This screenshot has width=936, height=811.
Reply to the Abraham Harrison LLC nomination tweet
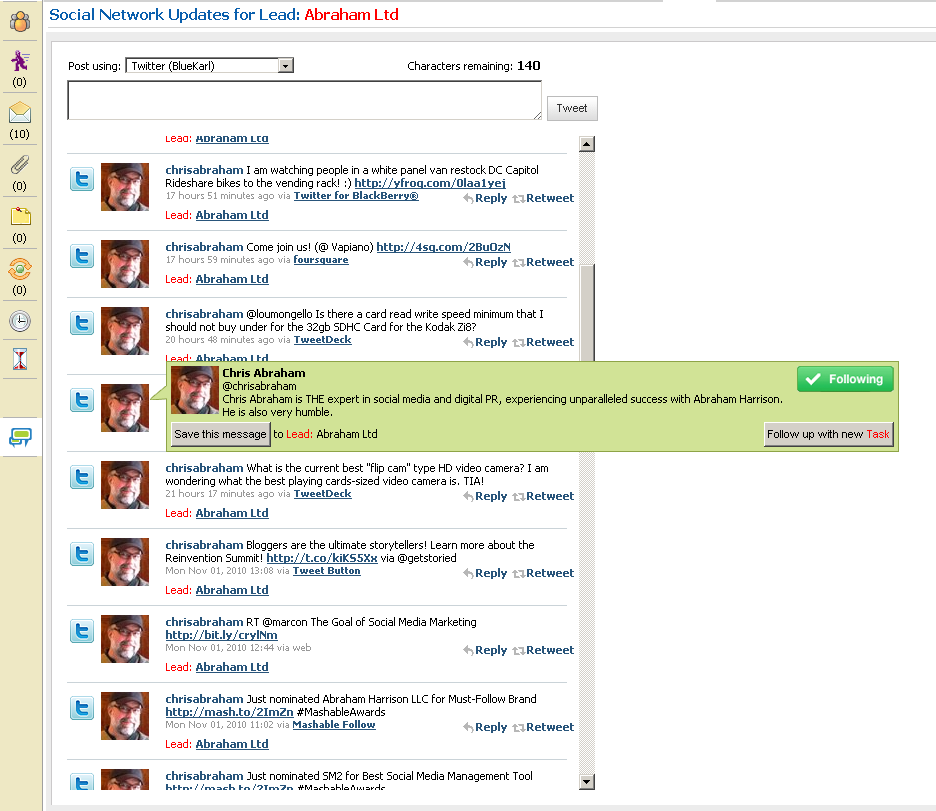[485, 727]
